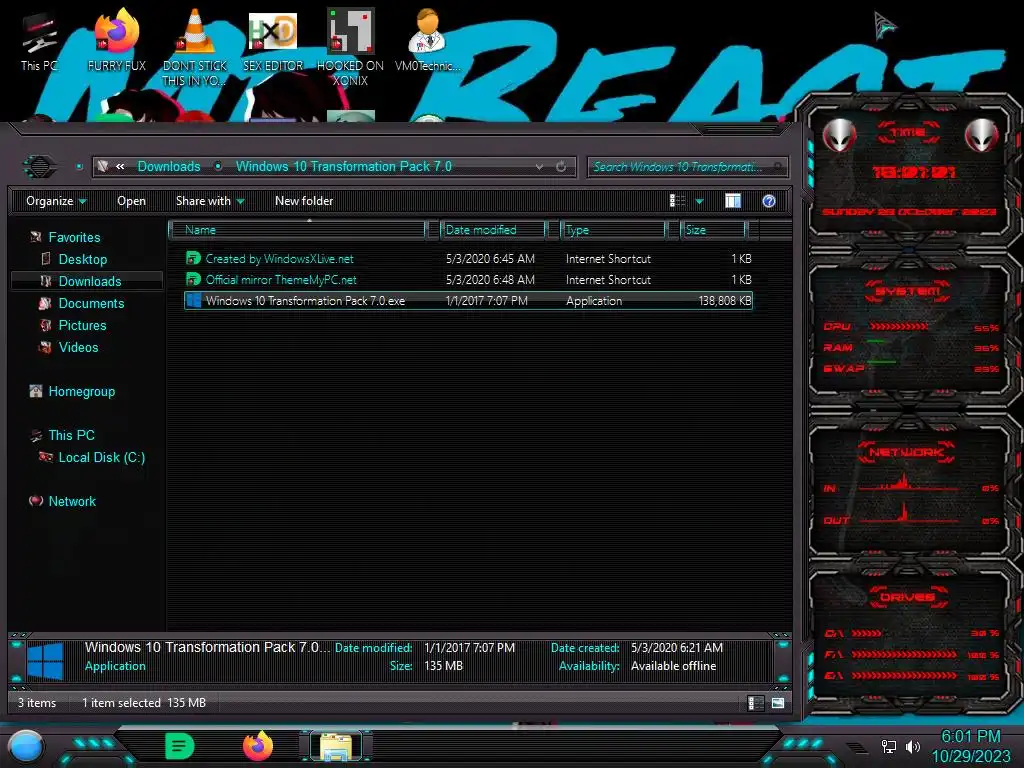Image resolution: width=1024 pixels, height=768 pixels.
Task: Refresh the current folder view
Action: [561, 167]
